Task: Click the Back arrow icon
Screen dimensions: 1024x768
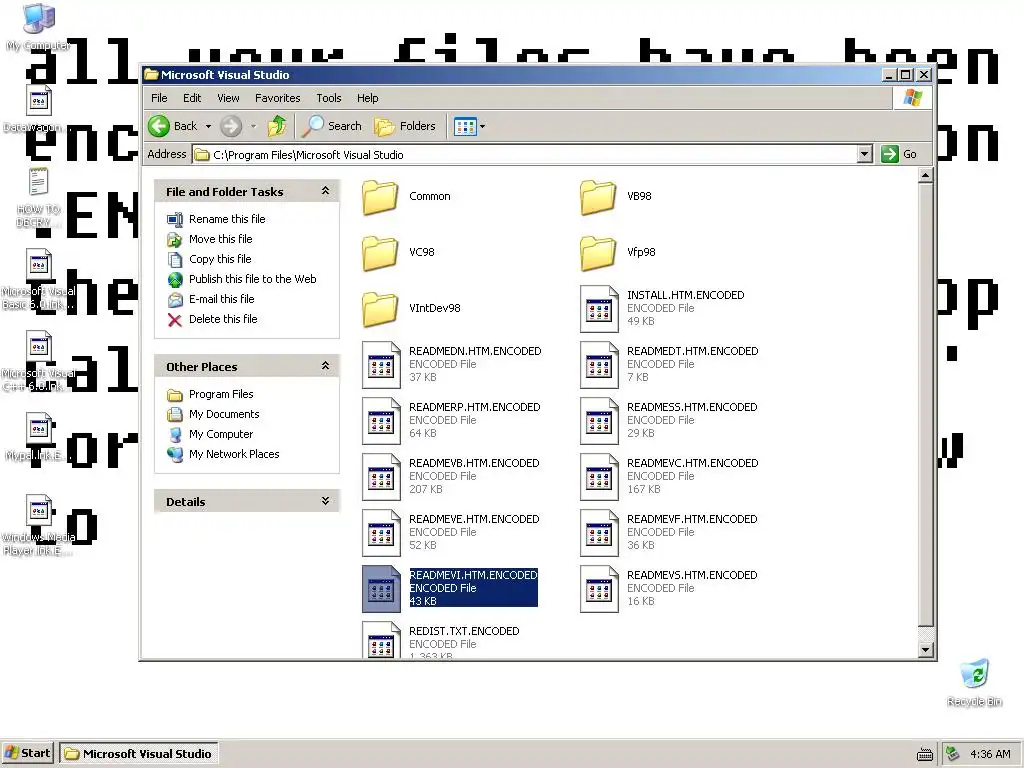Action: (159, 126)
